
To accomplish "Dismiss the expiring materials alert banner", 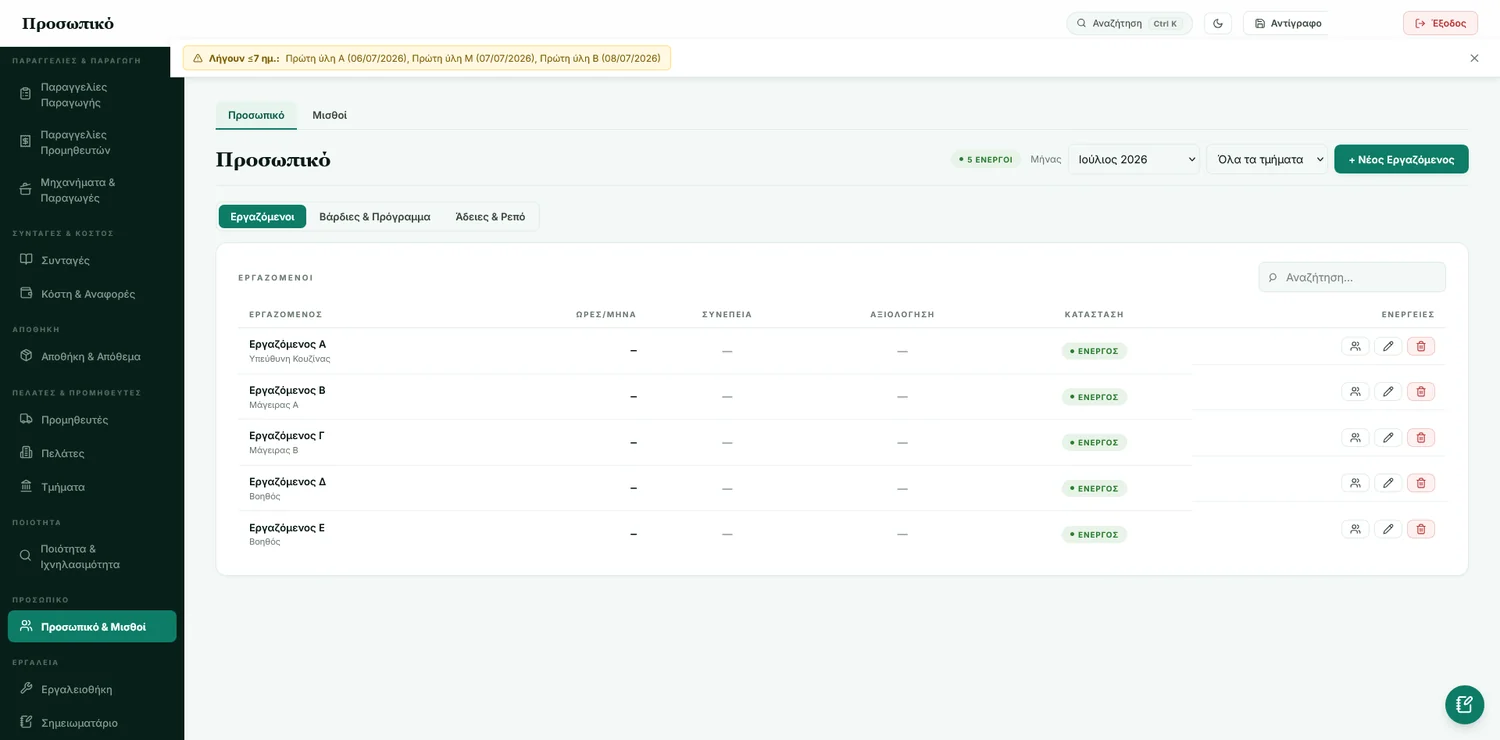I will tap(1474, 58).
